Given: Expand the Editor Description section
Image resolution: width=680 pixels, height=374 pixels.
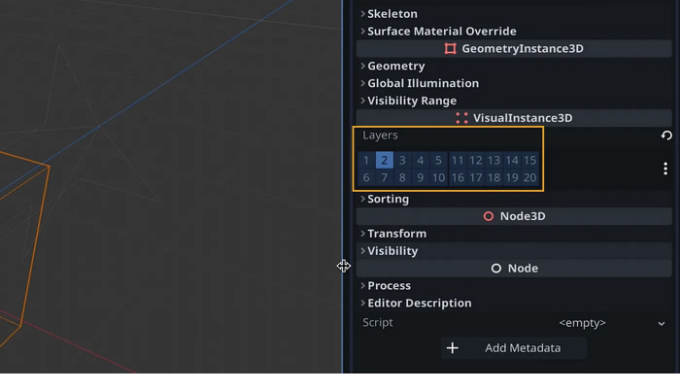Looking at the screenshot, I should click(514, 303).
